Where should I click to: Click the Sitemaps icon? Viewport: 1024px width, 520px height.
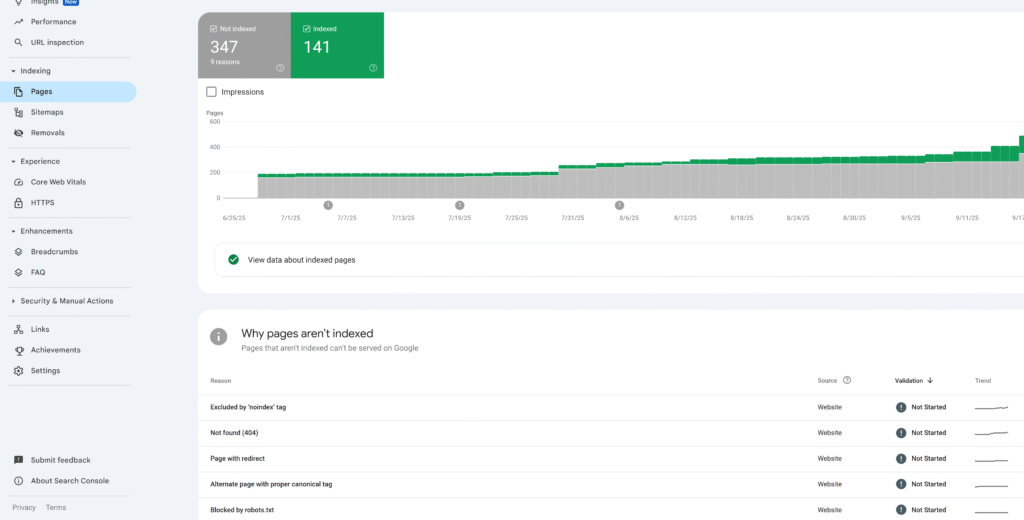pyautogui.click(x=18, y=112)
